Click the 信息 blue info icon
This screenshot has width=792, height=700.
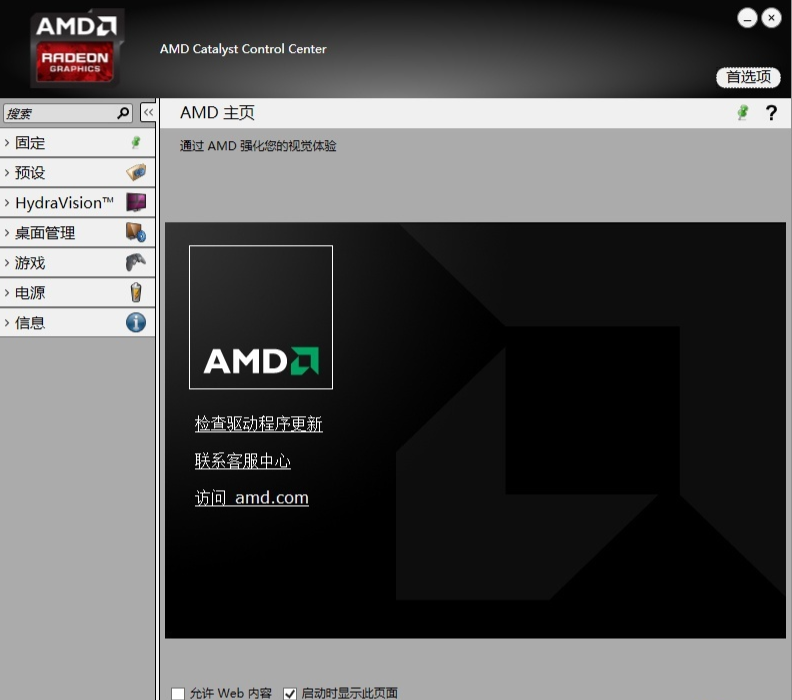pos(136,322)
